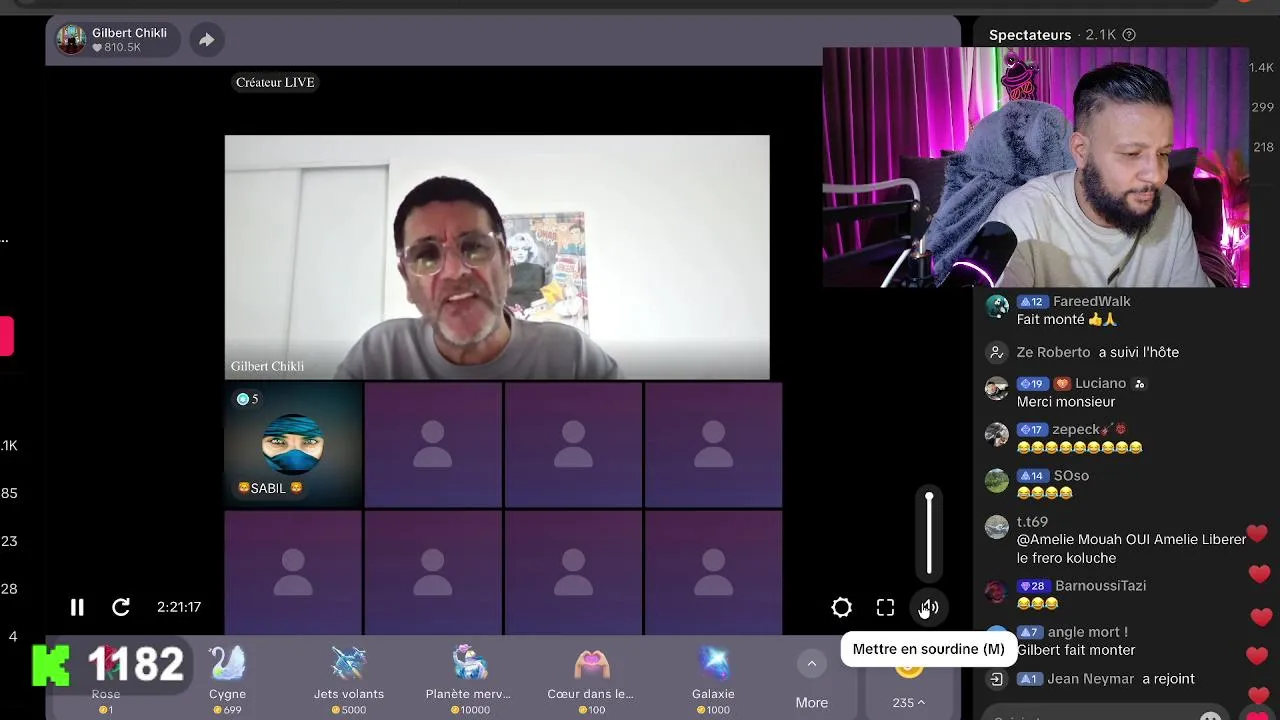Click Luciano's username in chat
This screenshot has width=1280, height=720.
[1100, 383]
